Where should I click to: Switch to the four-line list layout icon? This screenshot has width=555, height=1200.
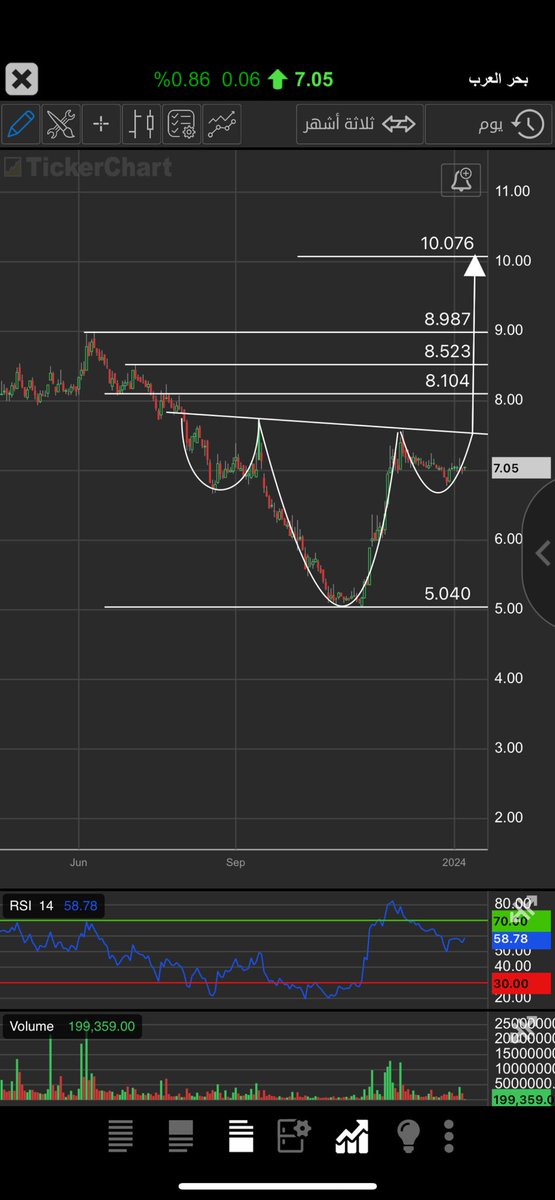pos(120,1136)
